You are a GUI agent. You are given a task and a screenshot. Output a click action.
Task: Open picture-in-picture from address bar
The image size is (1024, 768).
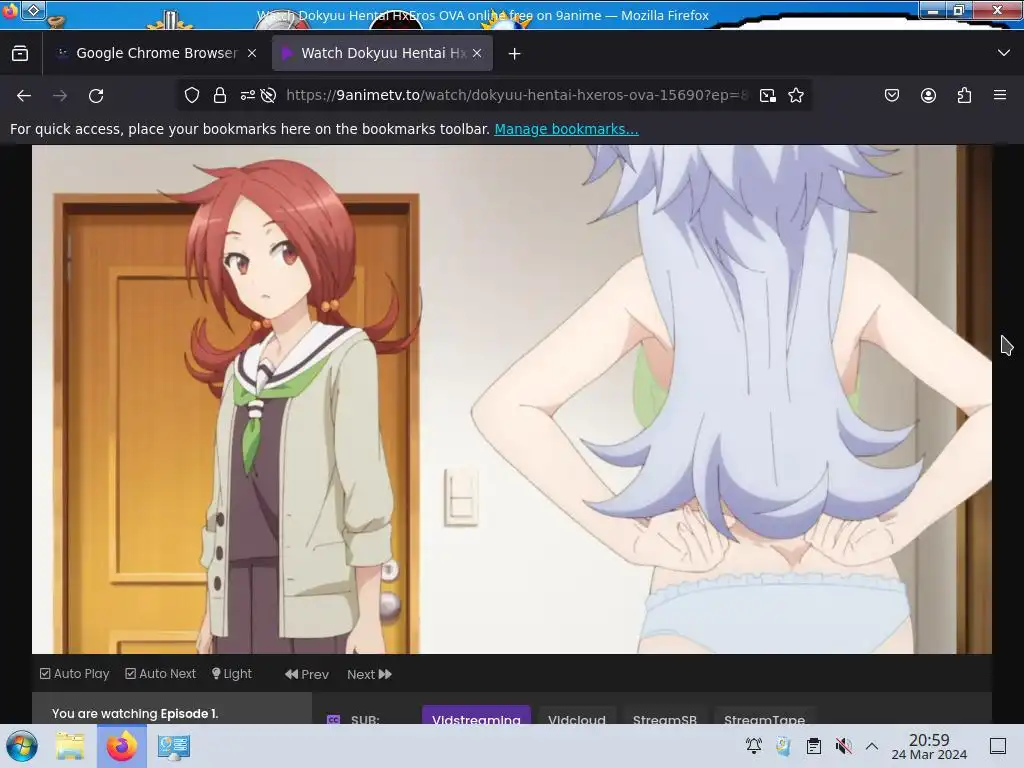pos(768,96)
